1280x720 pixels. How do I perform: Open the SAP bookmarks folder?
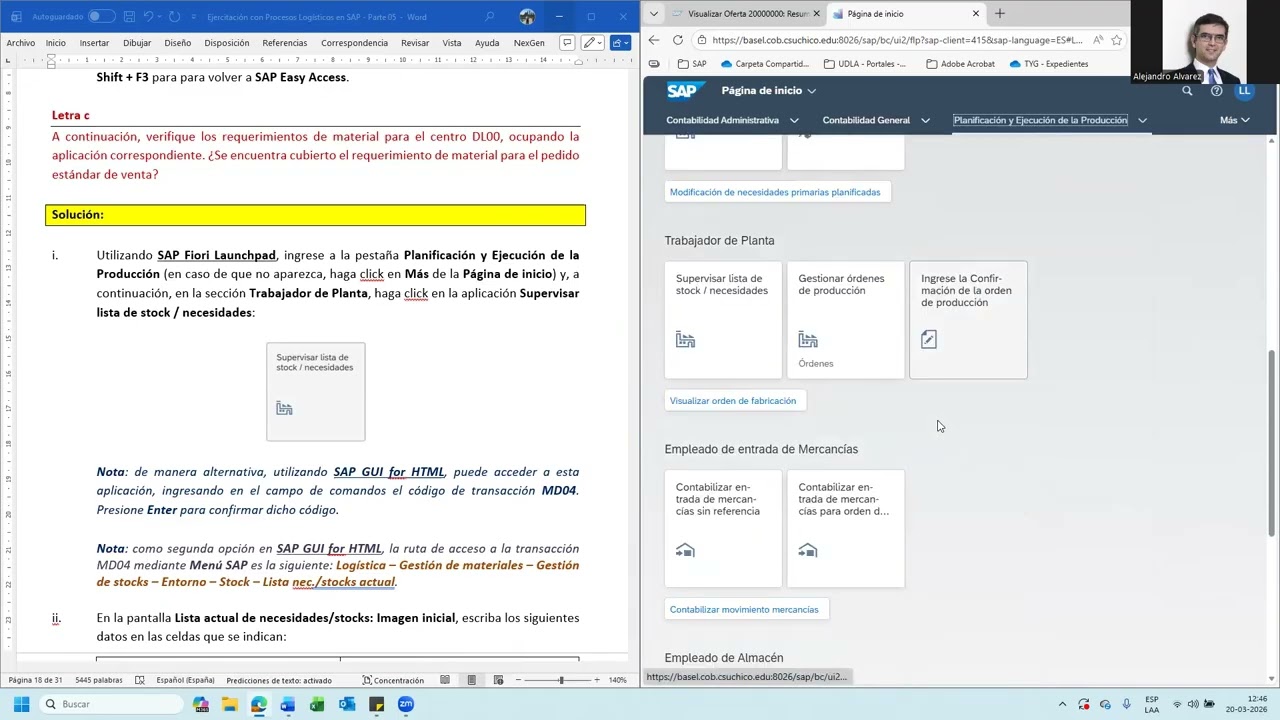[x=692, y=64]
